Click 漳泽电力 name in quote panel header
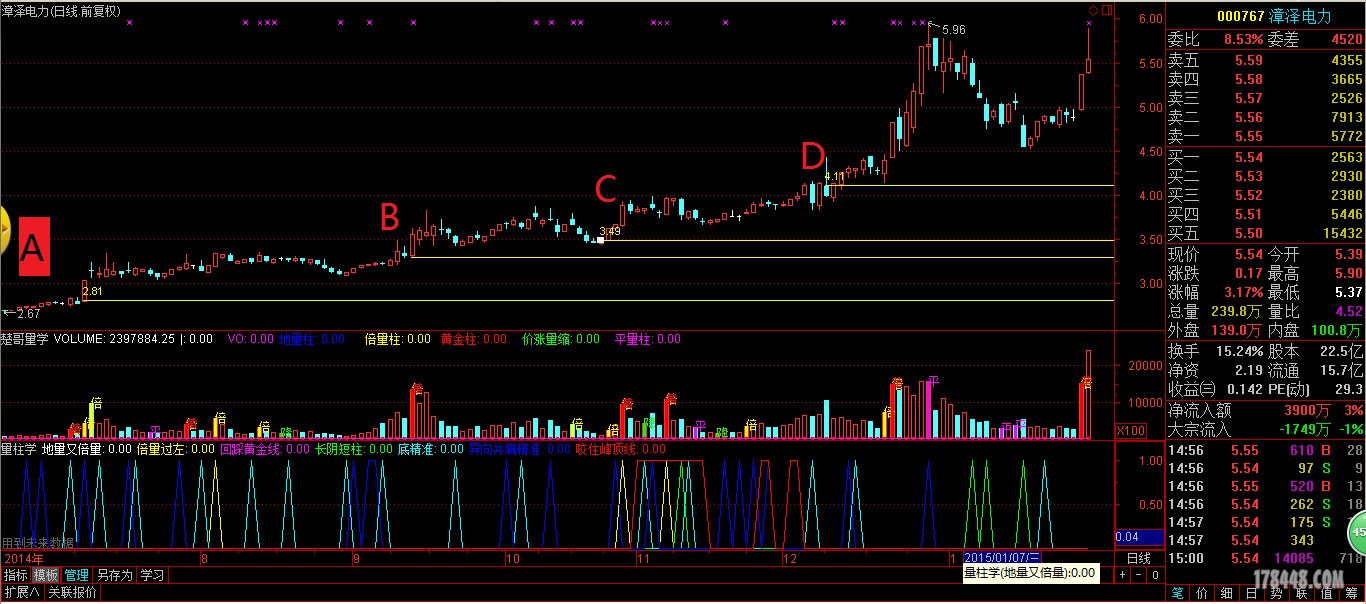1366x604 pixels. coord(1302,17)
